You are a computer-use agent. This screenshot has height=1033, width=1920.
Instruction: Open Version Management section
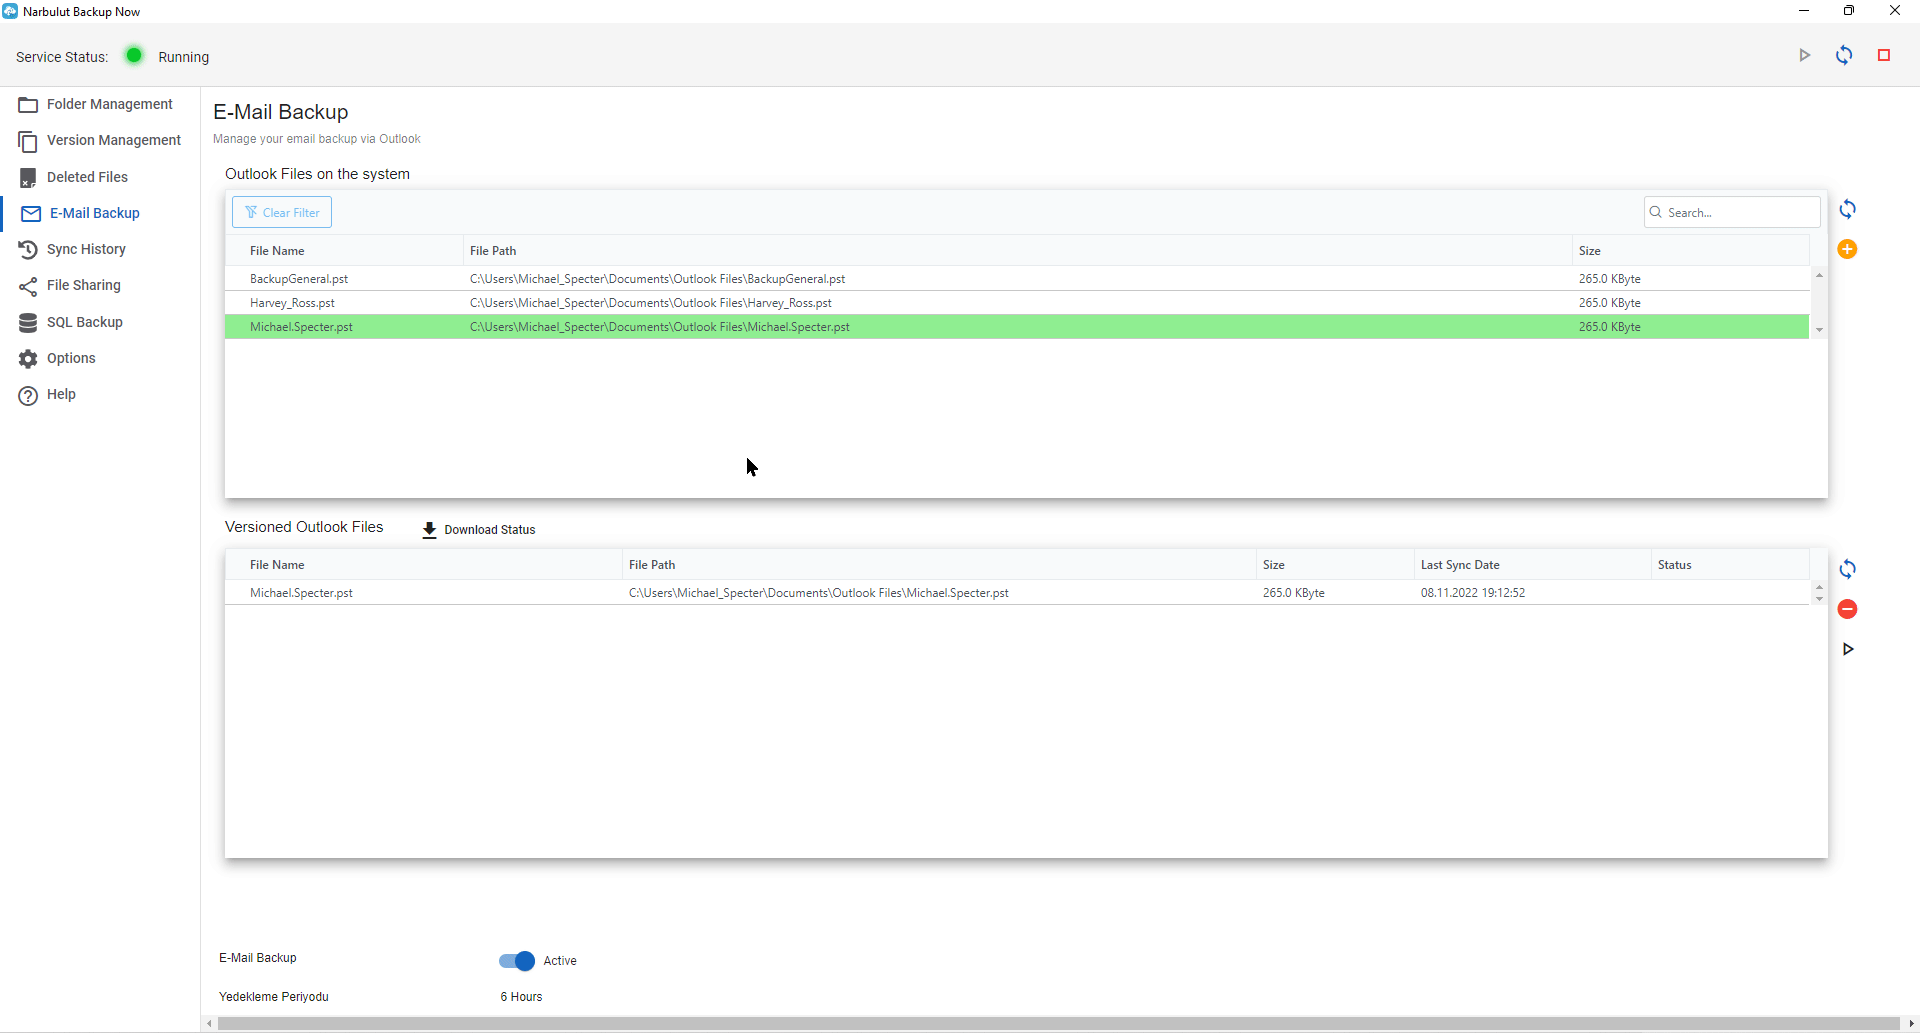(x=114, y=140)
